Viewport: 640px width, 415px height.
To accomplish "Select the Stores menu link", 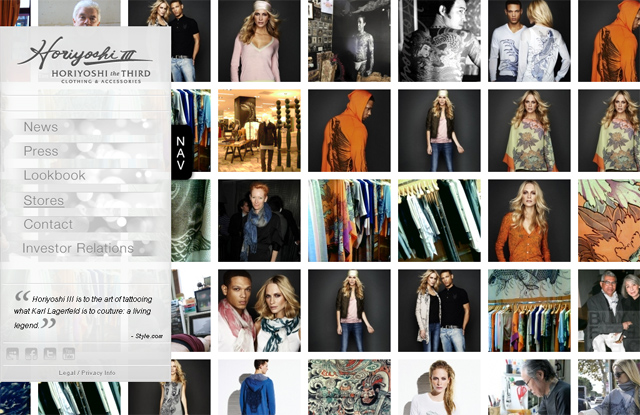I will click(44, 200).
